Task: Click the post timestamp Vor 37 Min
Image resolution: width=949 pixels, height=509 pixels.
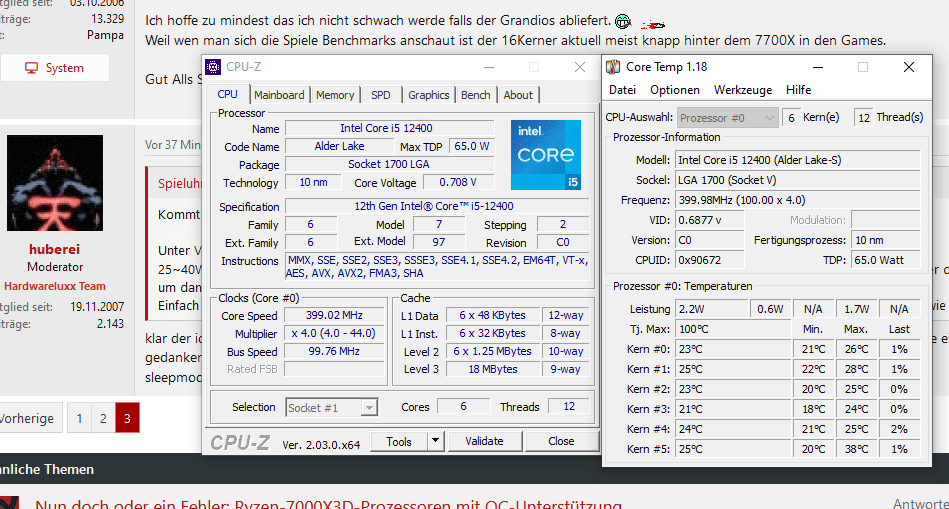Action: tap(172, 145)
